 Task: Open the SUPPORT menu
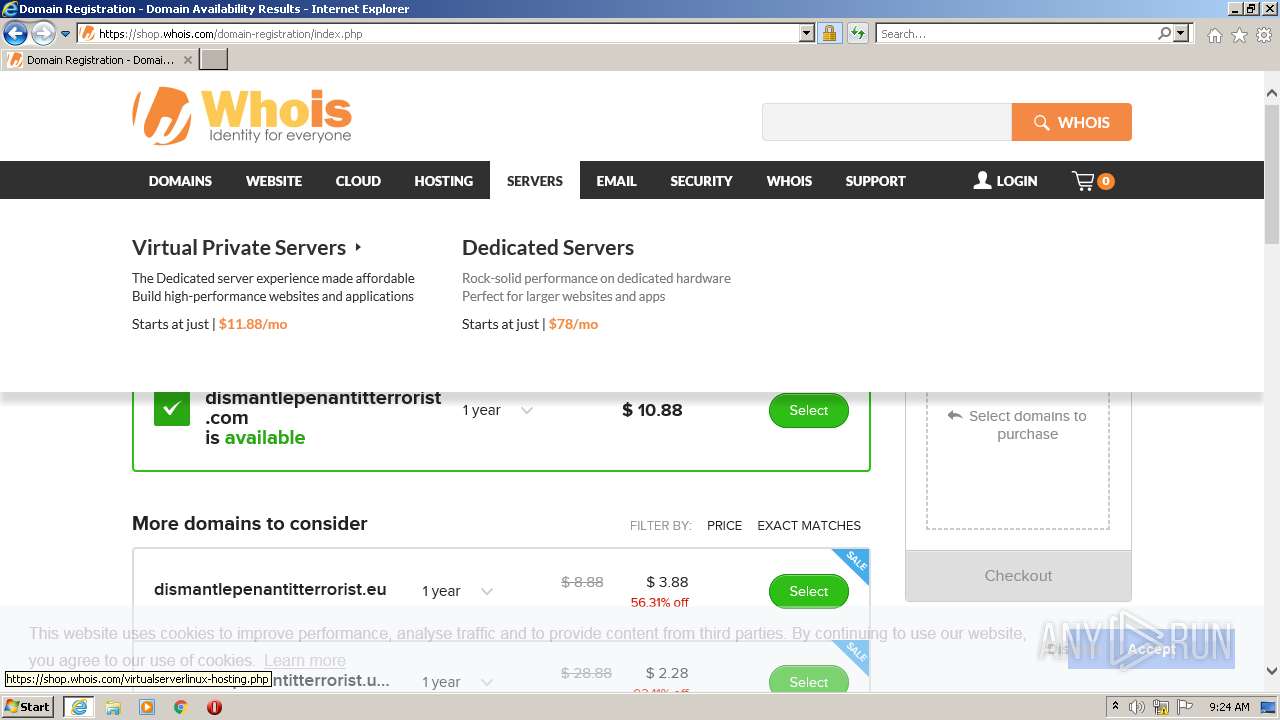[875, 181]
